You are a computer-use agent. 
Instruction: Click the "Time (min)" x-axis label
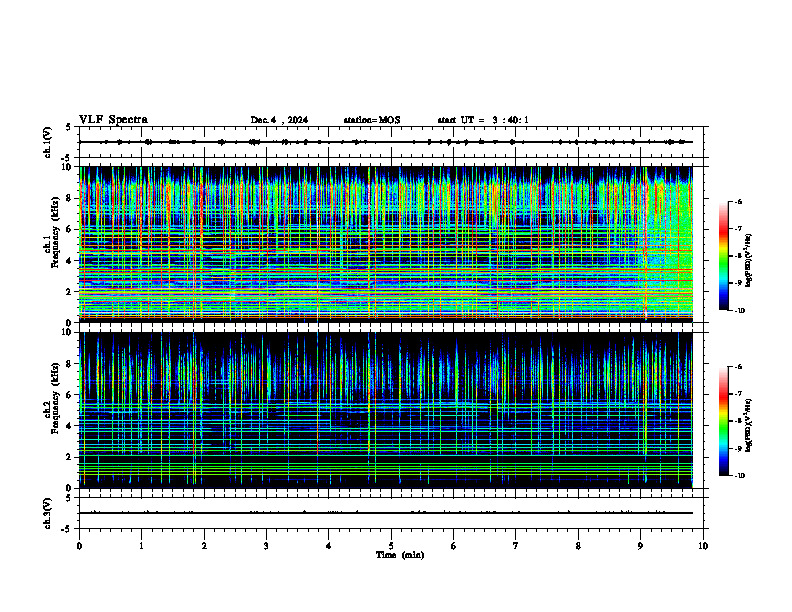400,555
